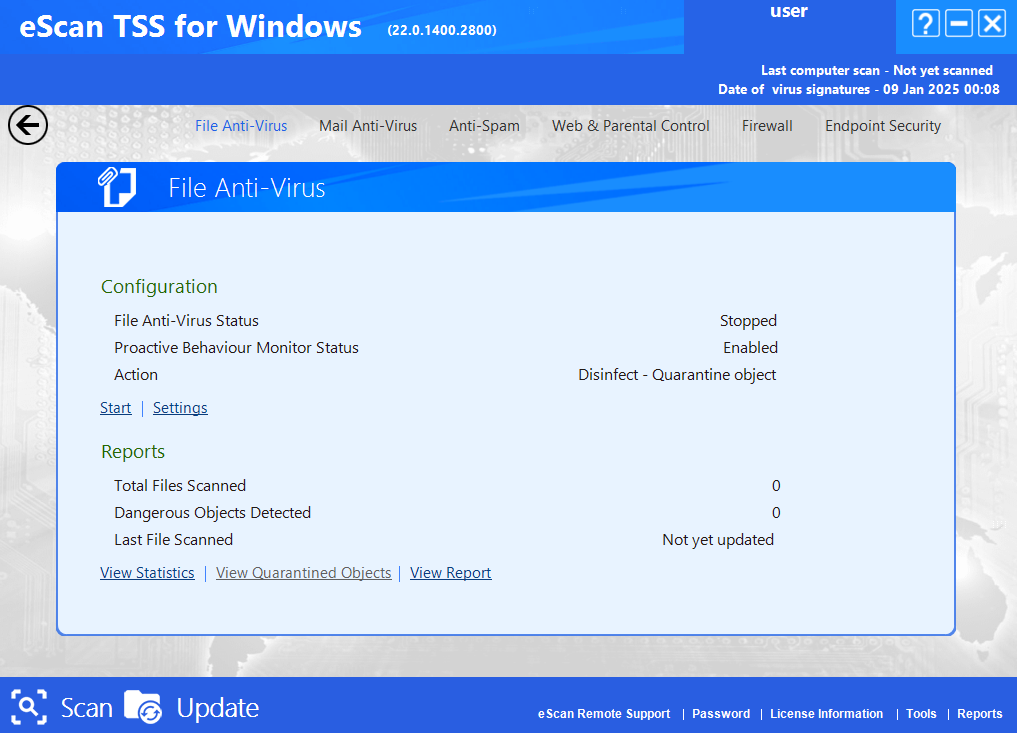Viewport: 1017px width, 733px height.
Task: Click the 'eScan TSS for Windows' title
Action: 190,27
